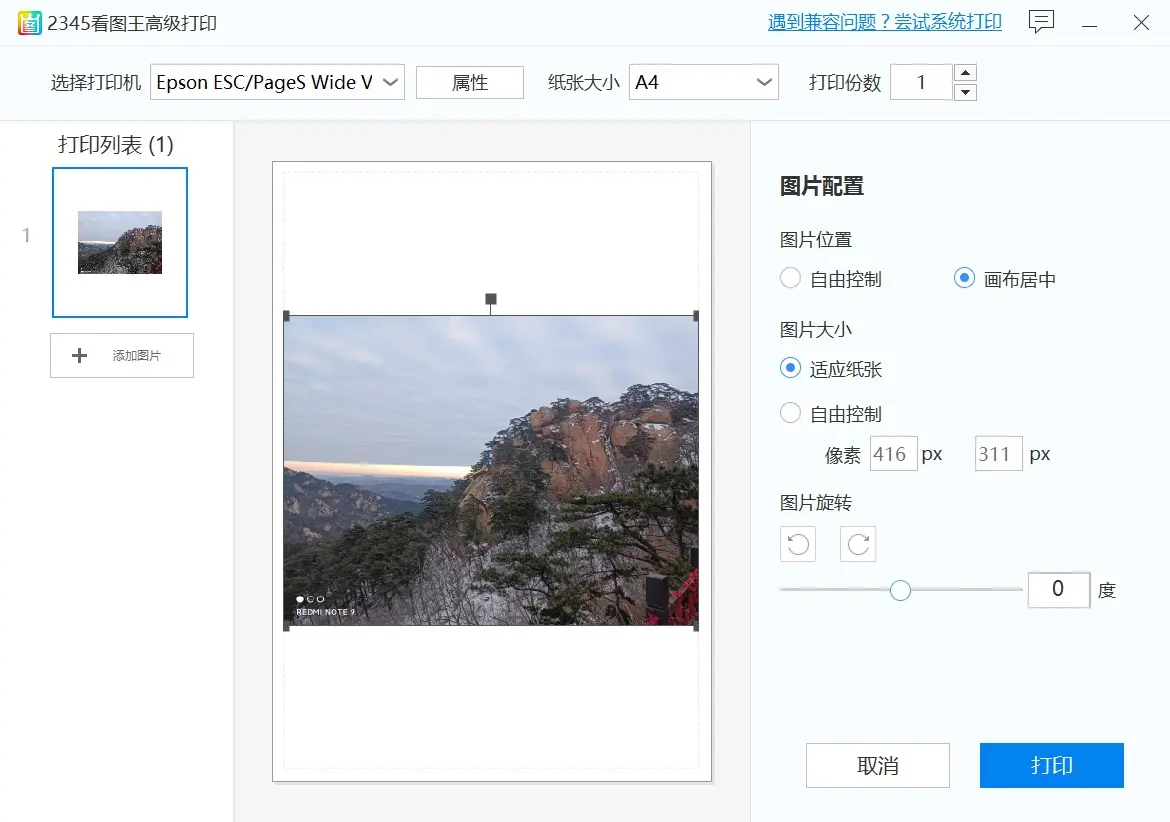
Task: Open the feedback chat bubble icon
Action: pyautogui.click(x=1041, y=22)
